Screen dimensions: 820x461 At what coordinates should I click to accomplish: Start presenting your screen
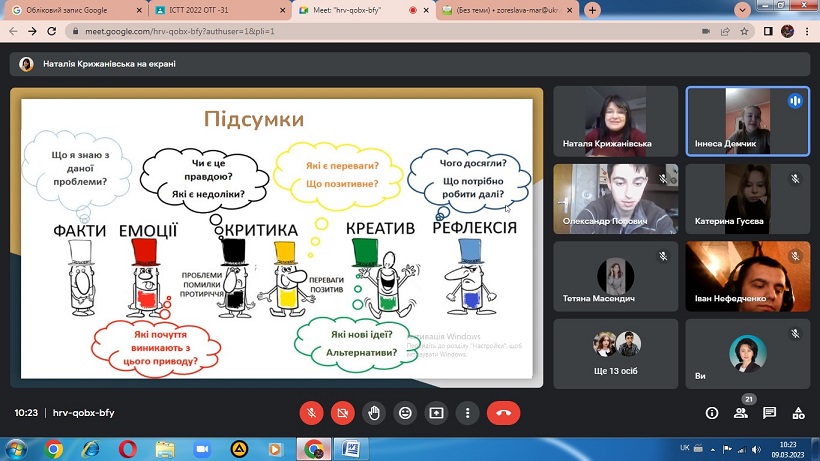coord(436,413)
